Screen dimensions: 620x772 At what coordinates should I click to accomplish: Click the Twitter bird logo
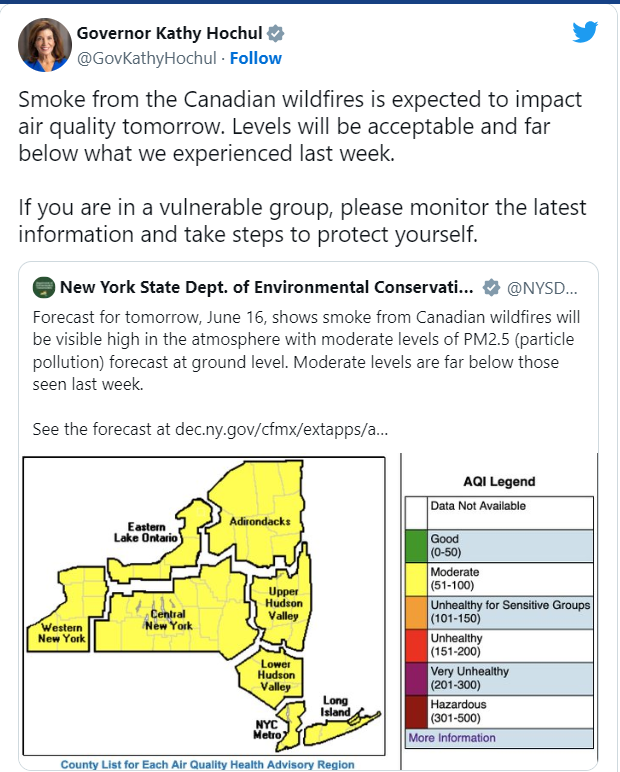[x=585, y=32]
